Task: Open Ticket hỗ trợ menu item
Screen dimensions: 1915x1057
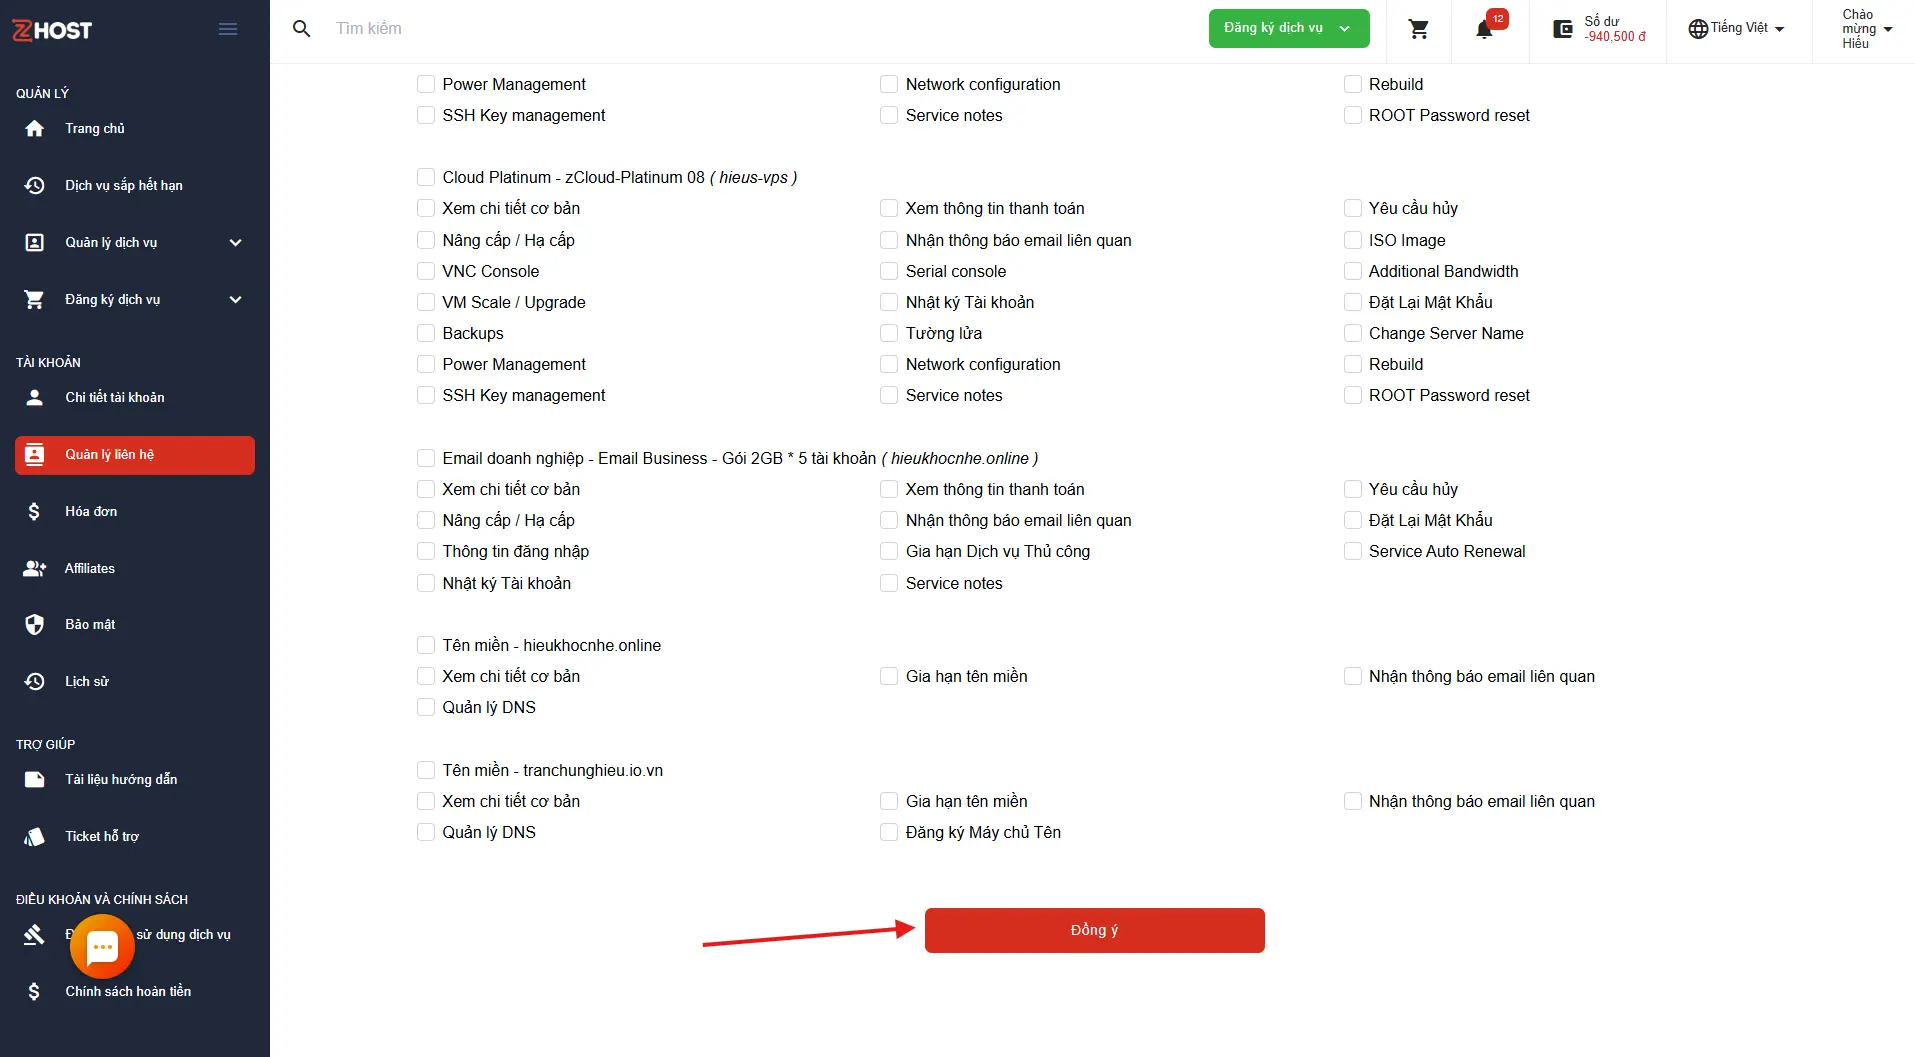Action: click(x=102, y=836)
